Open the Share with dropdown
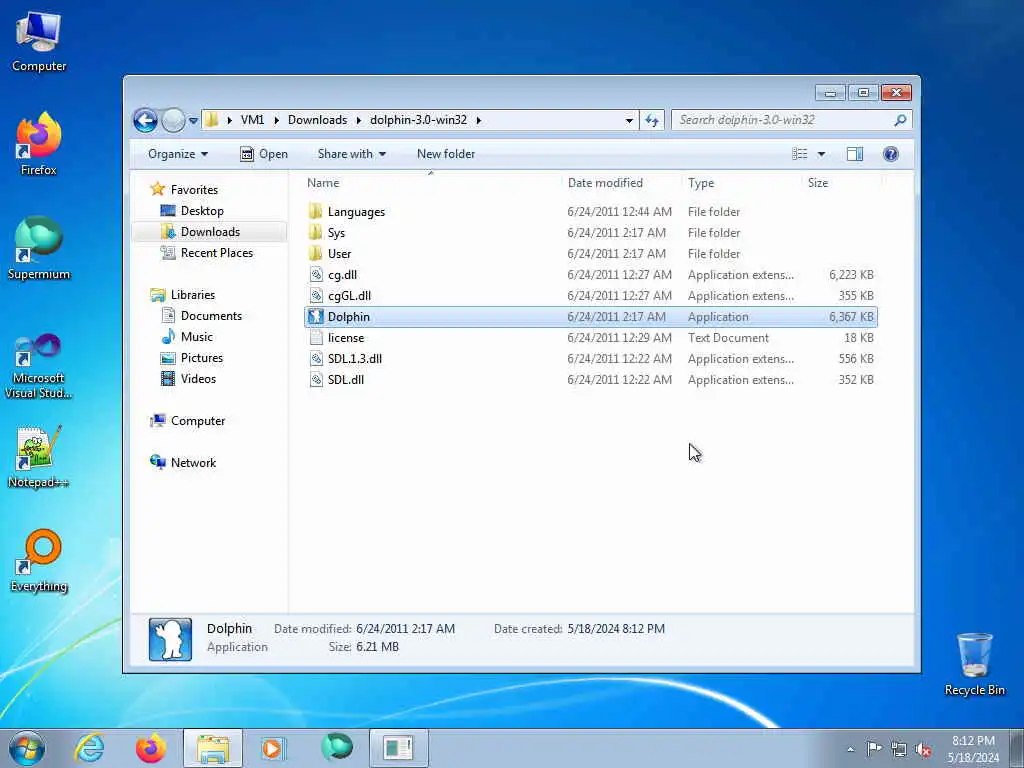Image resolution: width=1024 pixels, height=768 pixels. point(351,154)
